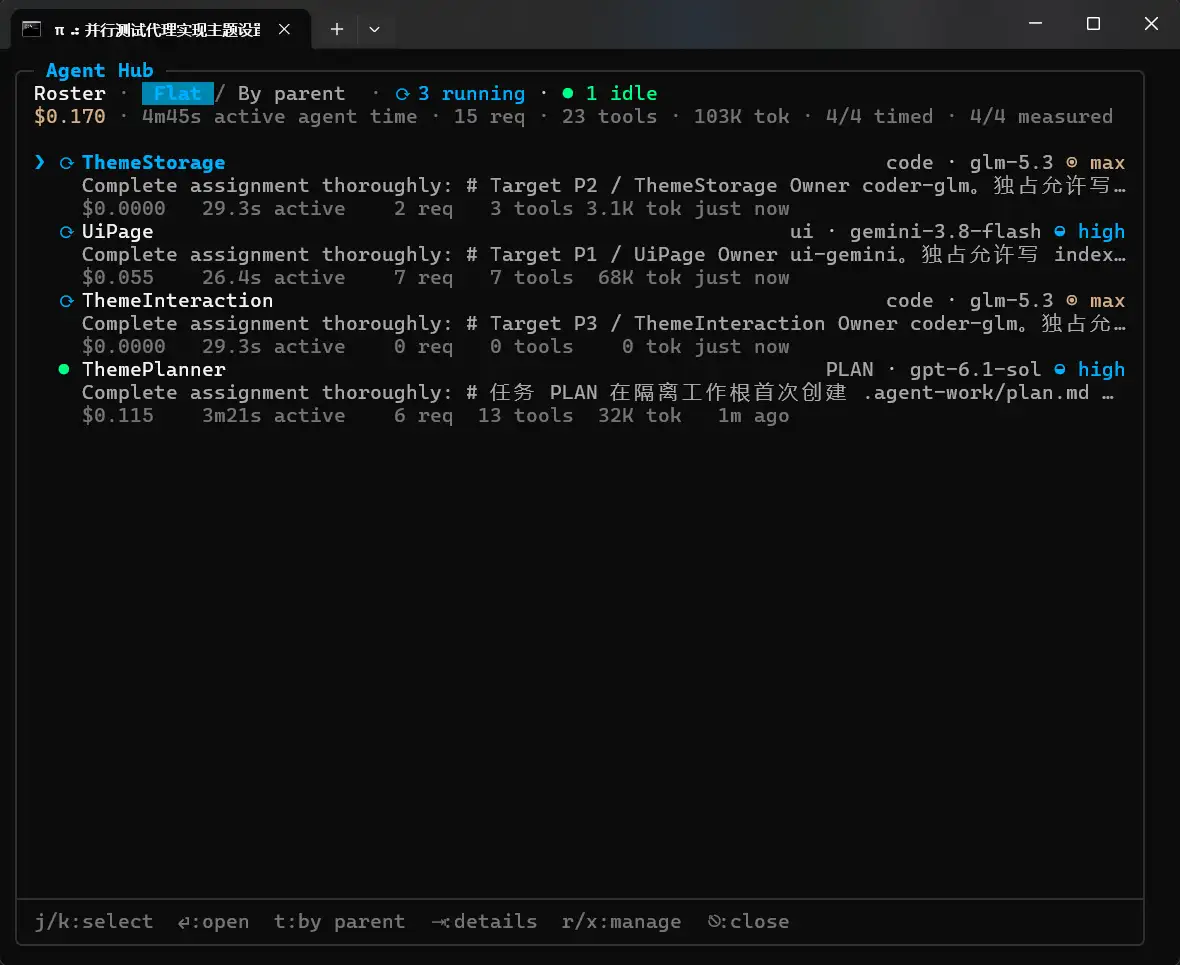Click the 't:by parent' footer hint
1180x965 pixels.
(339, 921)
